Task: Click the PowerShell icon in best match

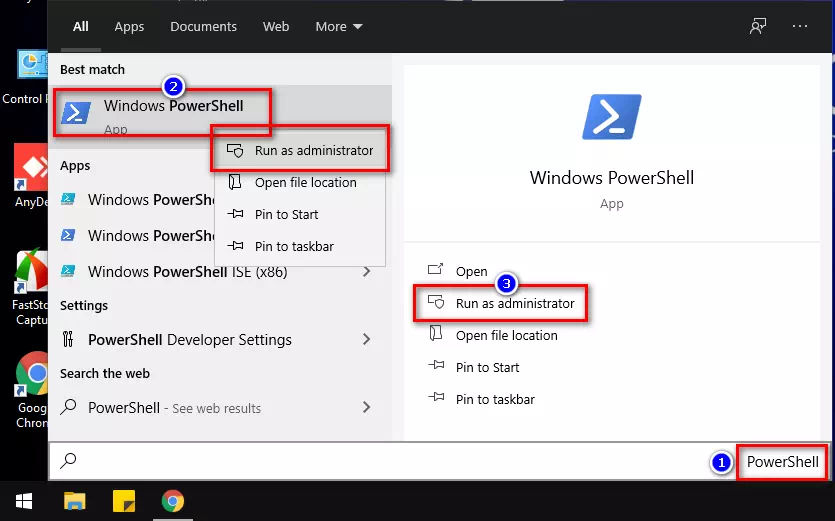Action: [x=76, y=113]
